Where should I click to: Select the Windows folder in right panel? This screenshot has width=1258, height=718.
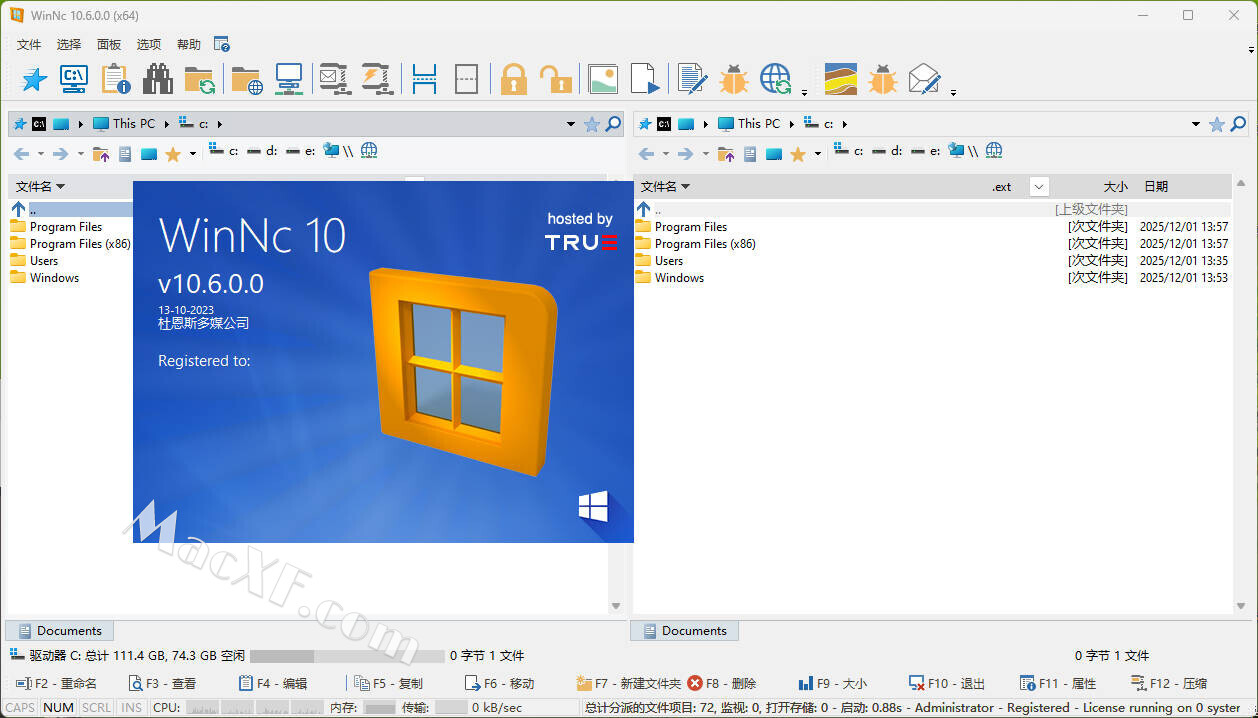[x=679, y=278]
